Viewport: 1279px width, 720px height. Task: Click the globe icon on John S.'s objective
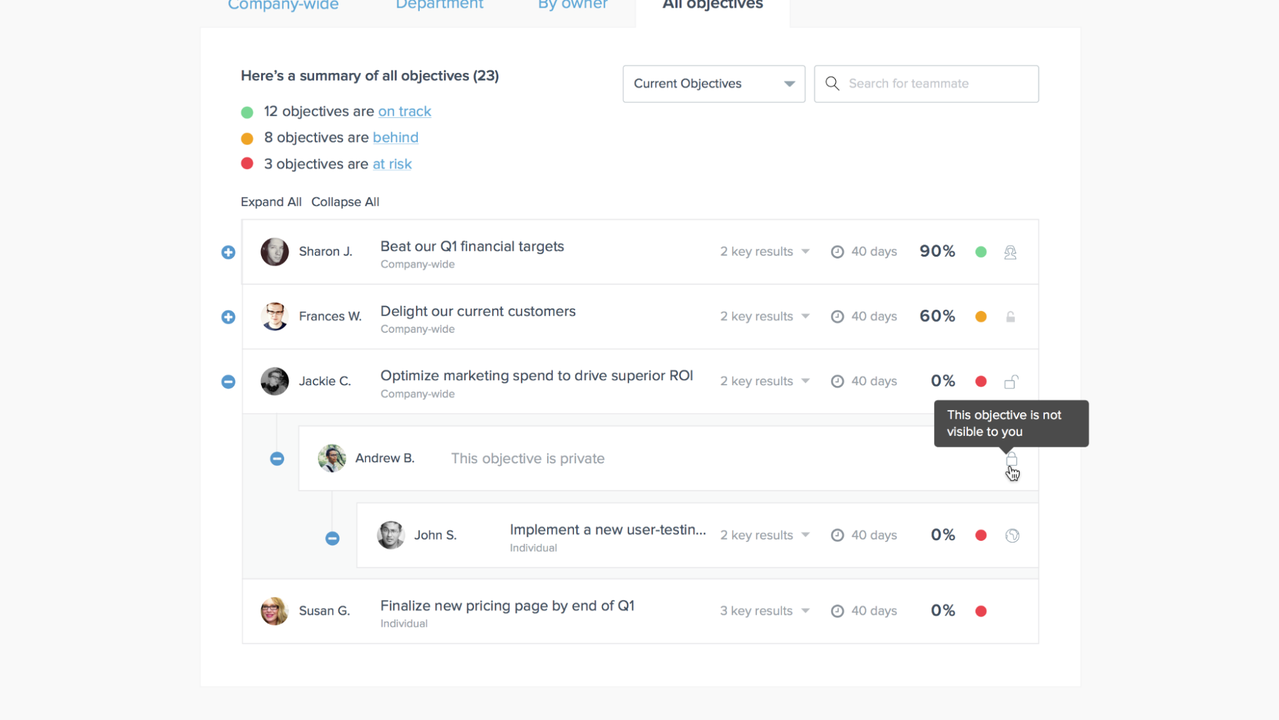click(1012, 535)
